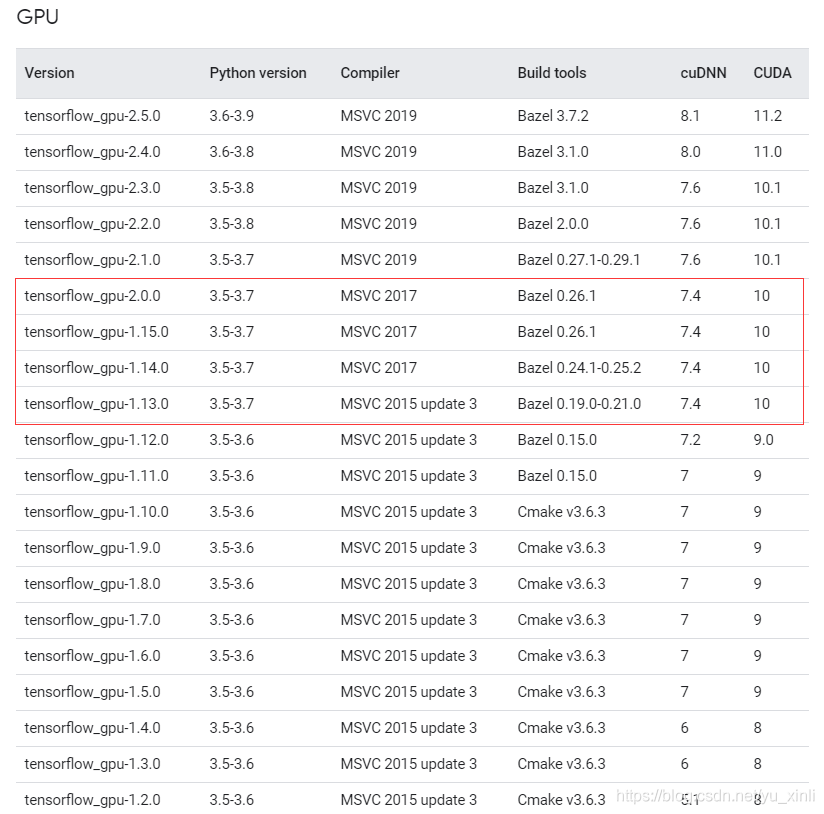
Task: Click CUDA 11.2 cell
Action: (x=768, y=116)
